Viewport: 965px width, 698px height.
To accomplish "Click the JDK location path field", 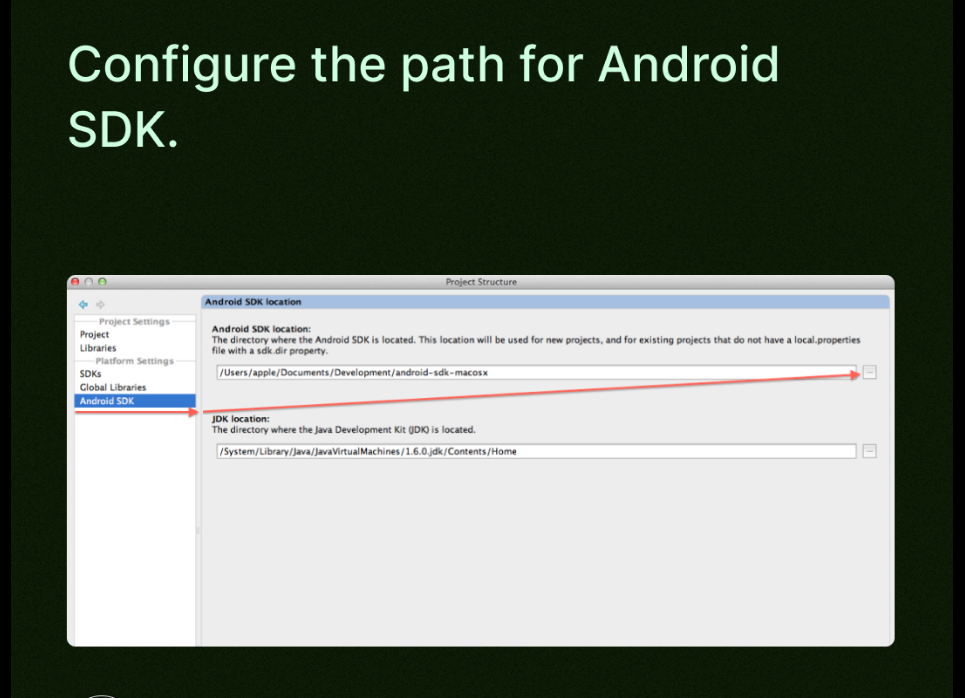I will 536,451.
